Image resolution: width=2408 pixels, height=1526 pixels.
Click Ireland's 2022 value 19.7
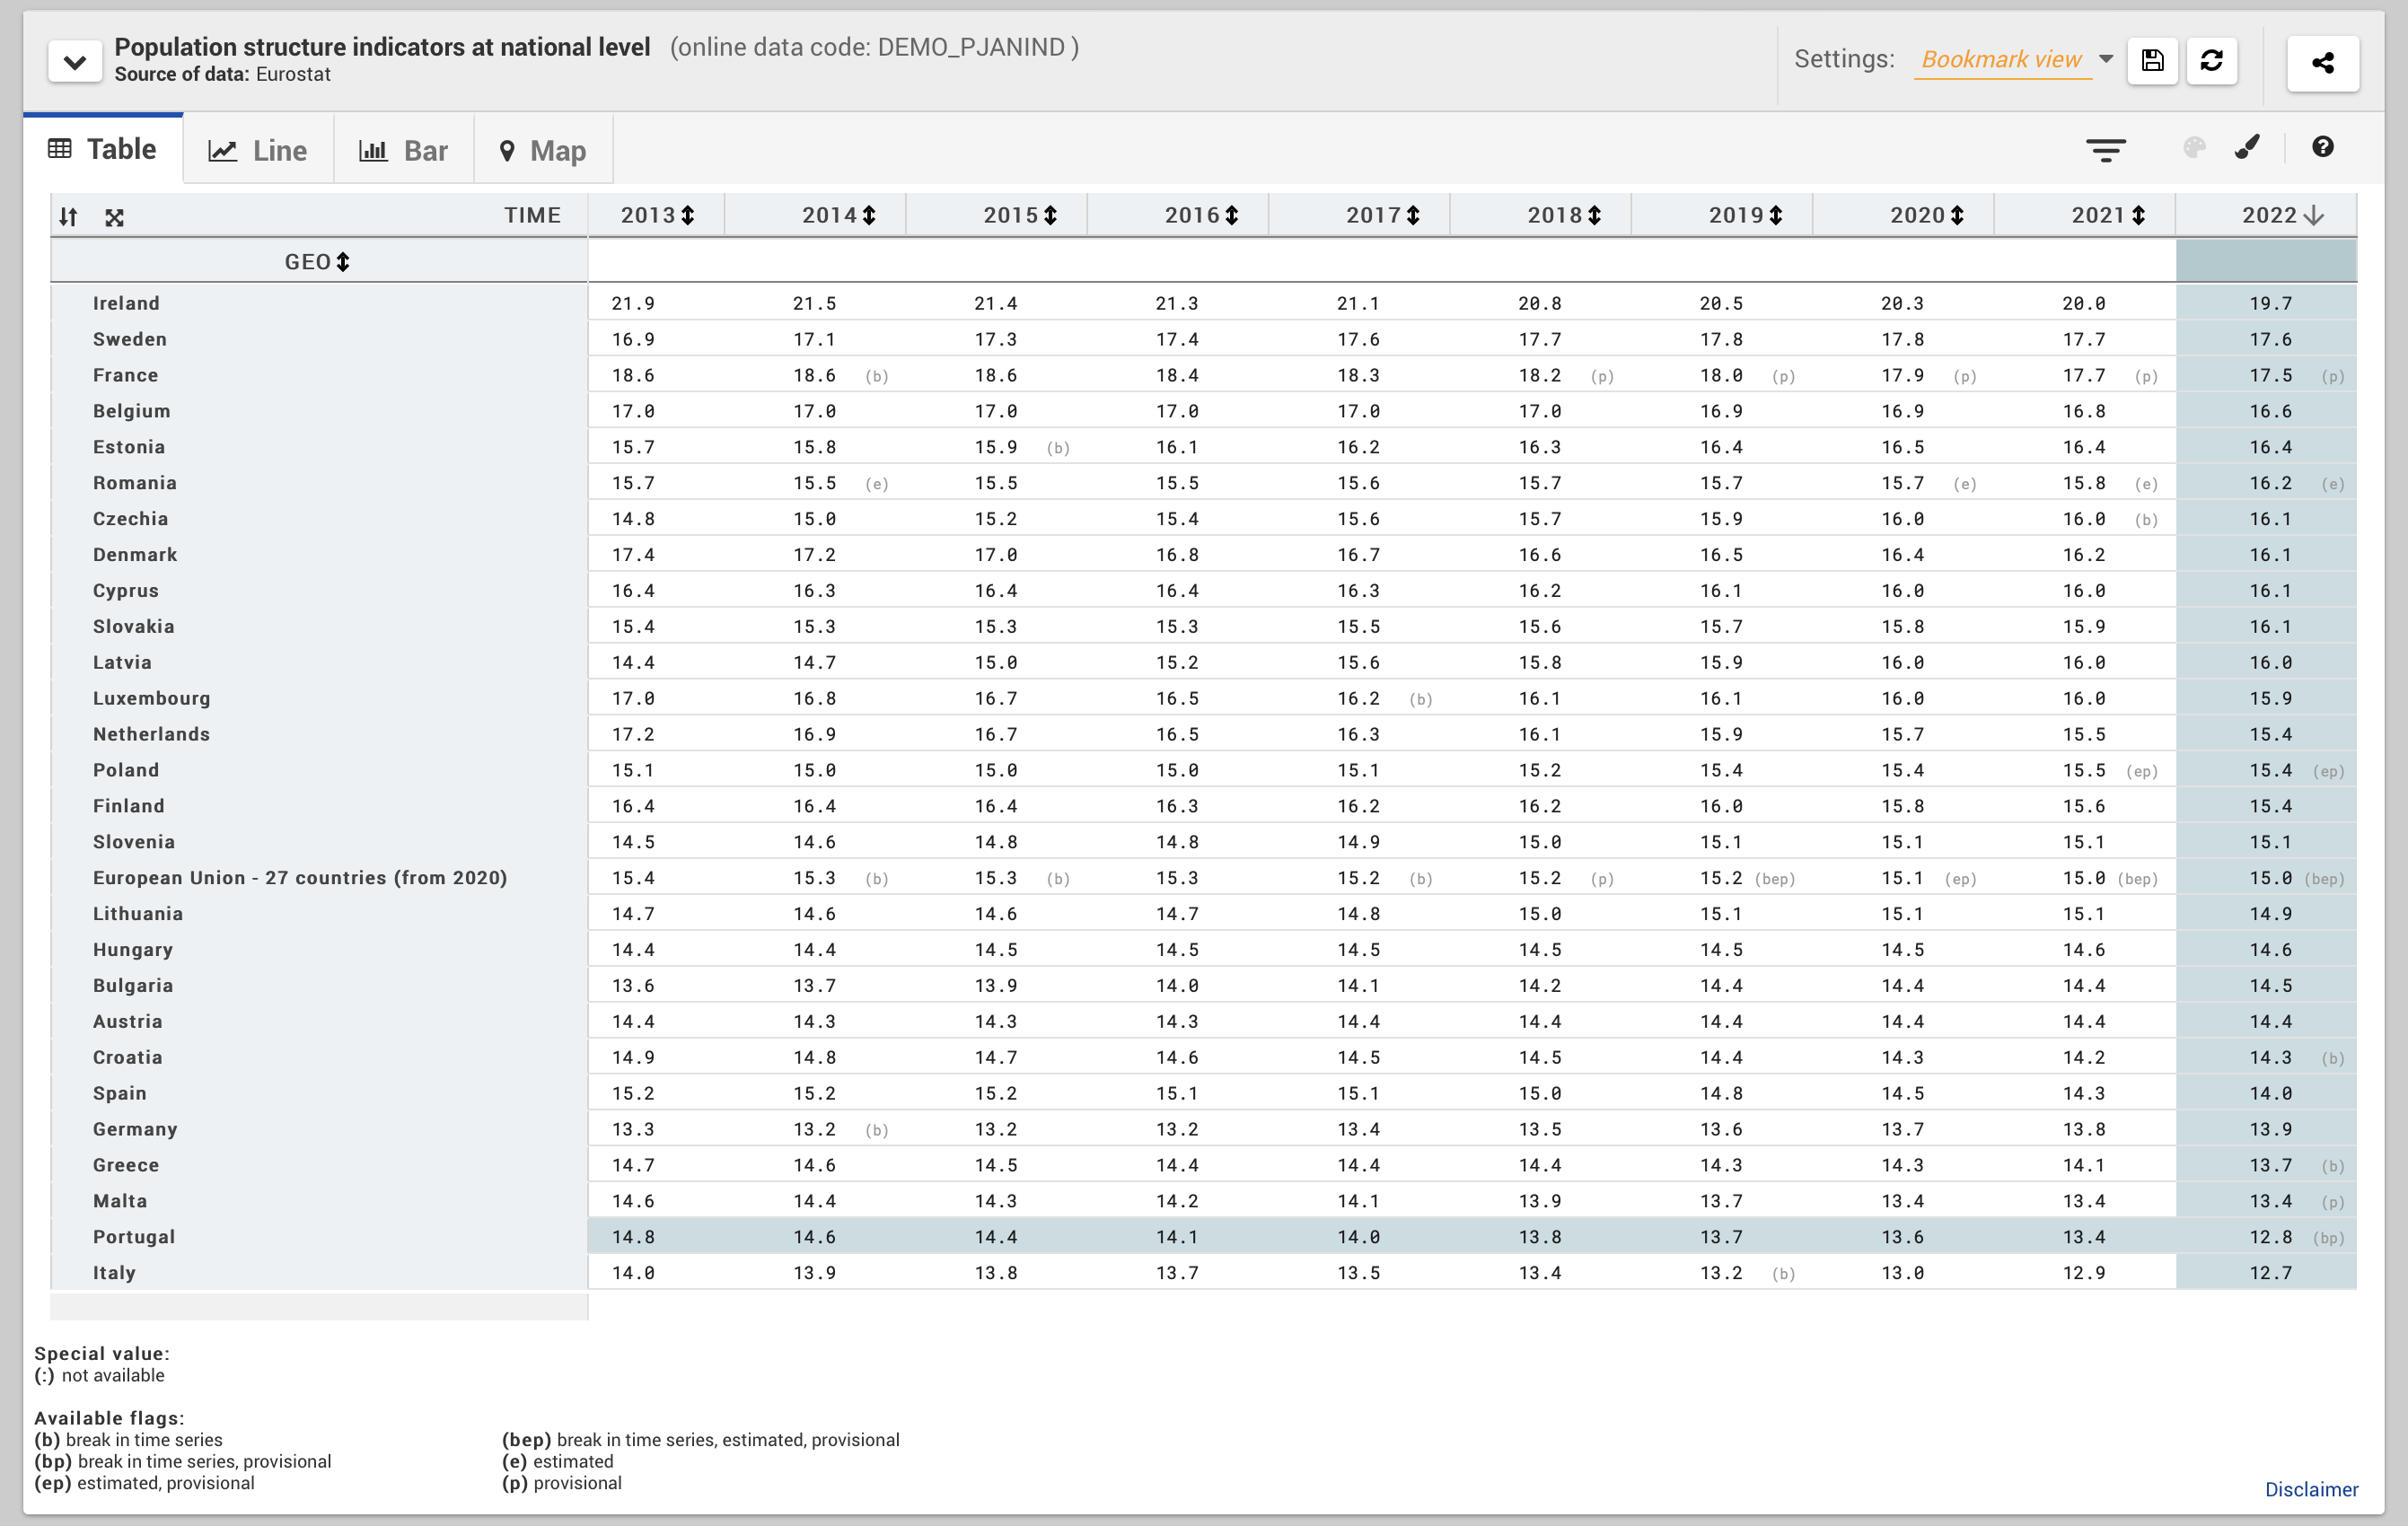[2271, 303]
